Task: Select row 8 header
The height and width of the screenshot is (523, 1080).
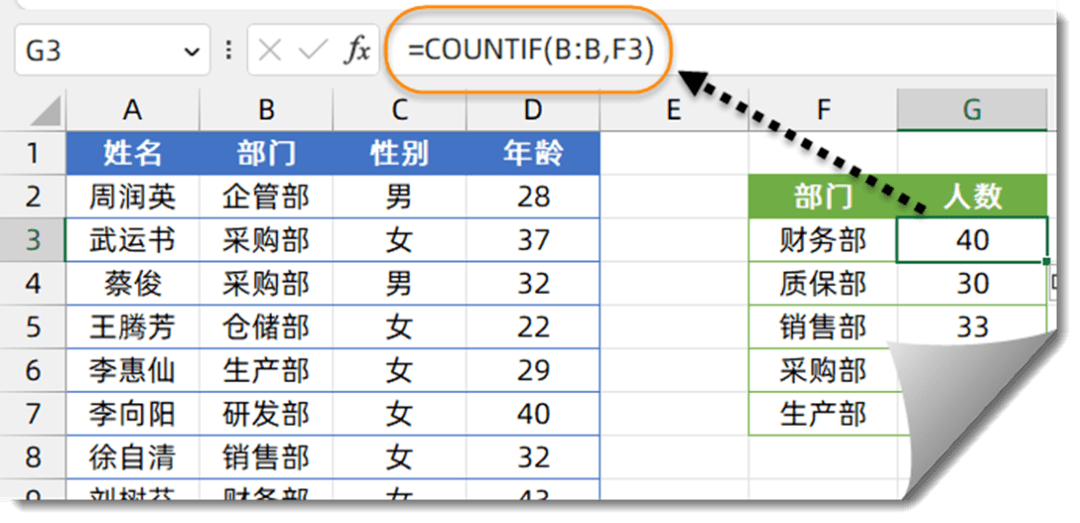Action: click(33, 457)
